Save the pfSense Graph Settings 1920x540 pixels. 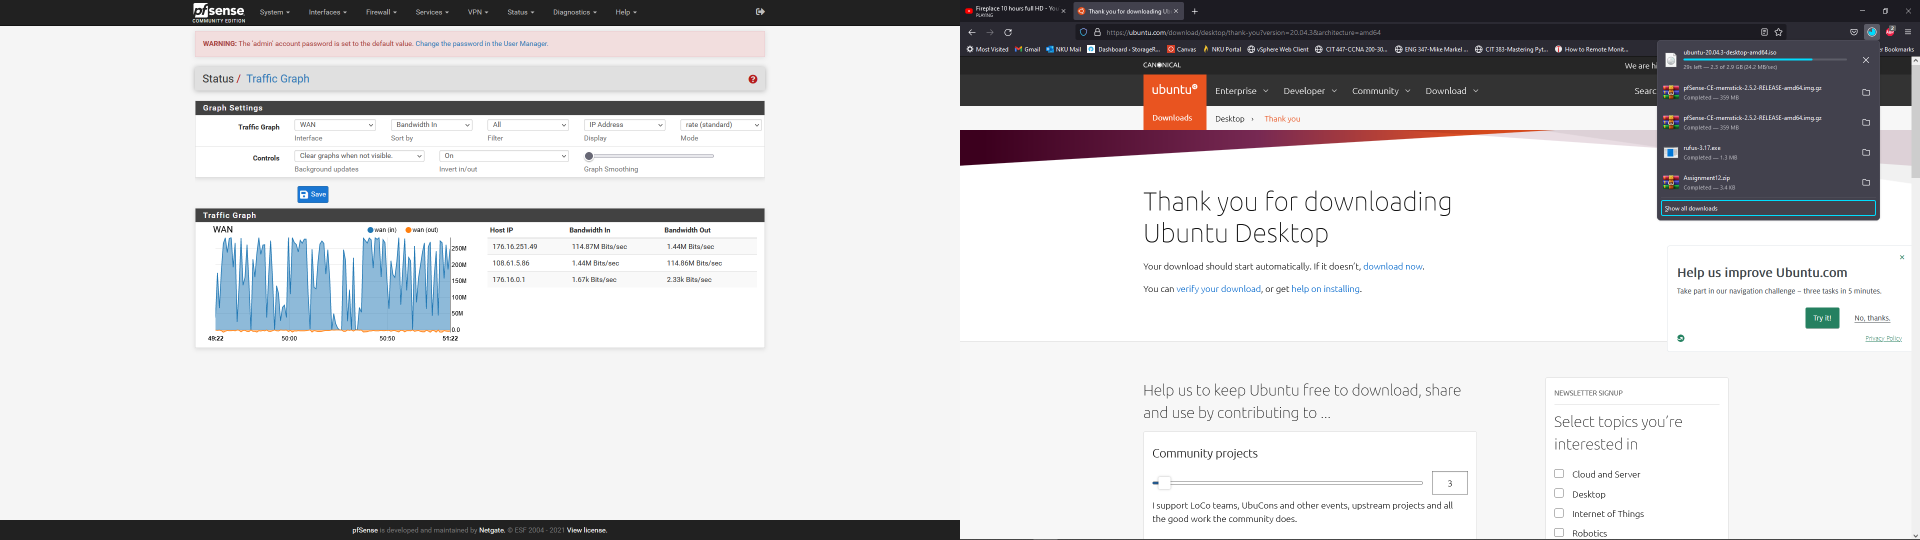tap(313, 194)
